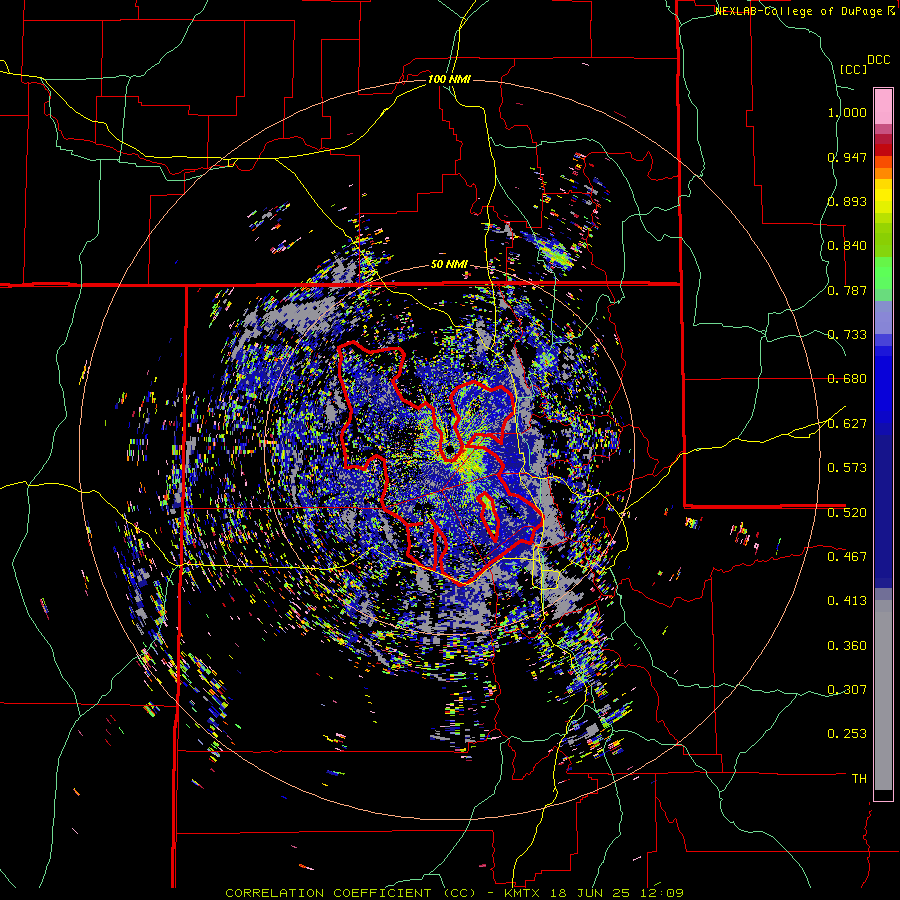Select the 0.733 scale value
The width and height of the screenshot is (900, 900).
[847, 335]
